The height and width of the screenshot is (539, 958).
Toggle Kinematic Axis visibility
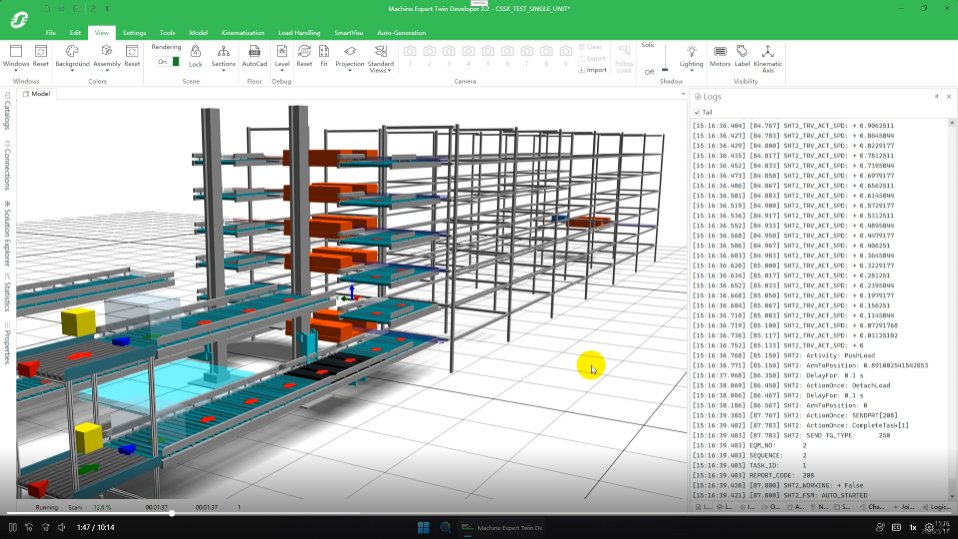pos(767,58)
